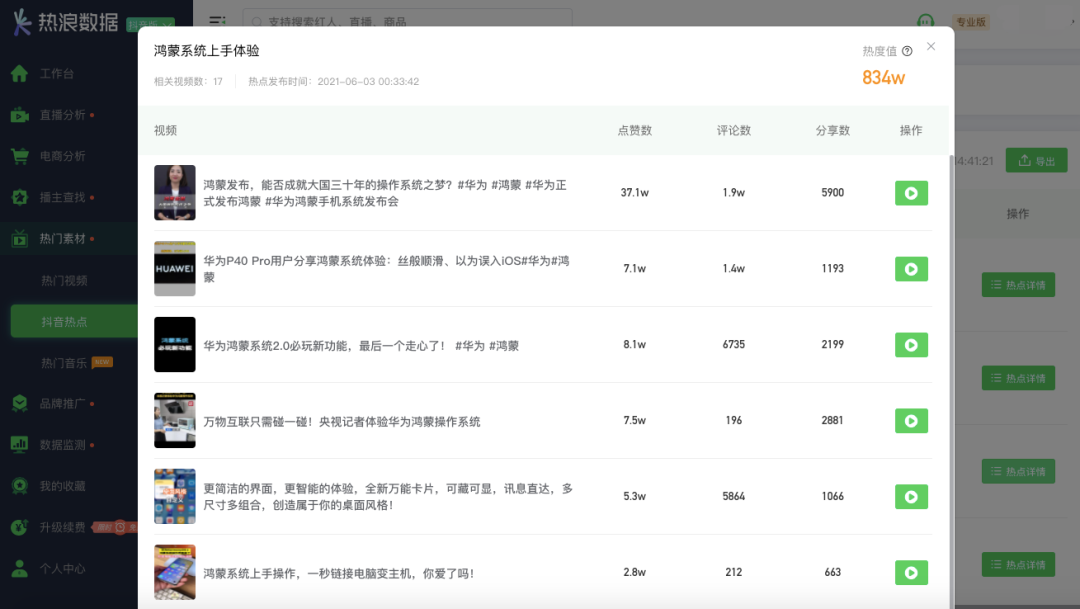Viewport: 1080px width, 609px height.
Task: Click the 直播分析 camera icon
Action: [19, 114]
